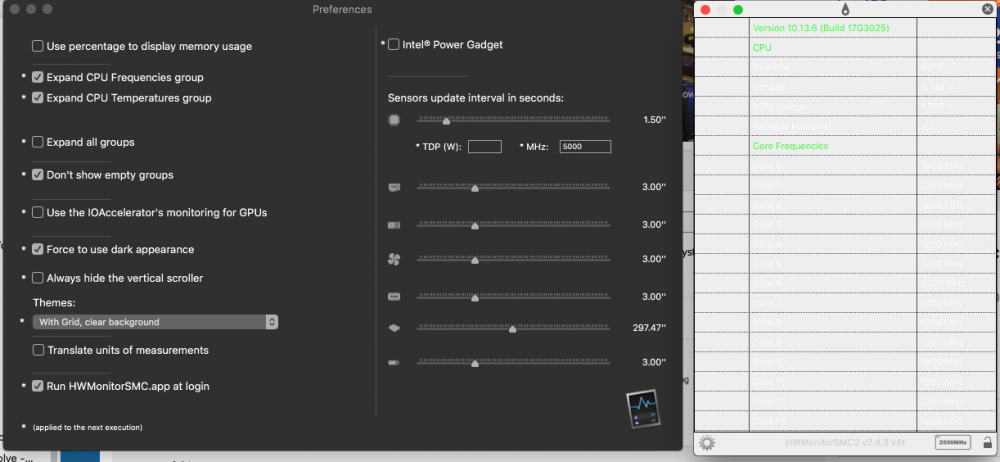Click the fan icon beside its interval slider
1000x462 pixels.
(x=394, y=259)
